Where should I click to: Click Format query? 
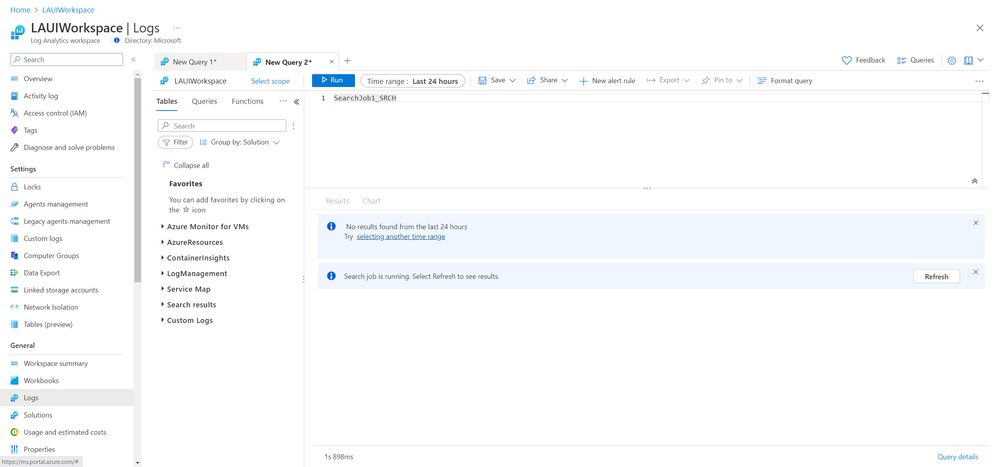(x=785, y=81)
